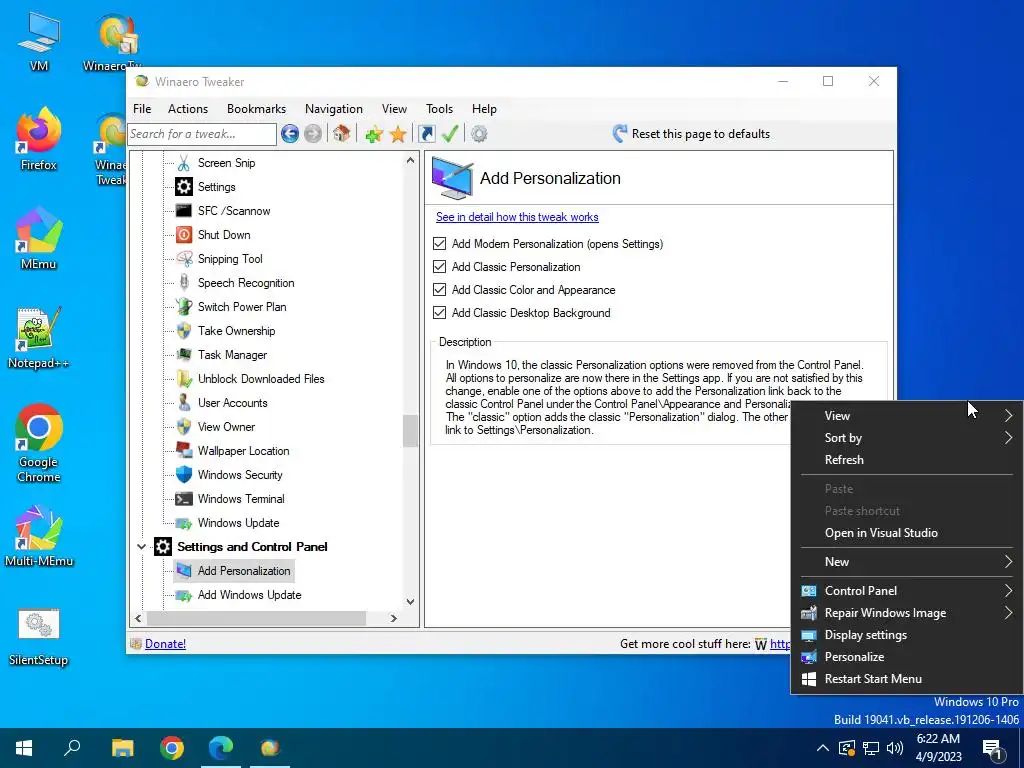Open the File menu
The image size is (1024, 768).
click(x=142, y=109)
